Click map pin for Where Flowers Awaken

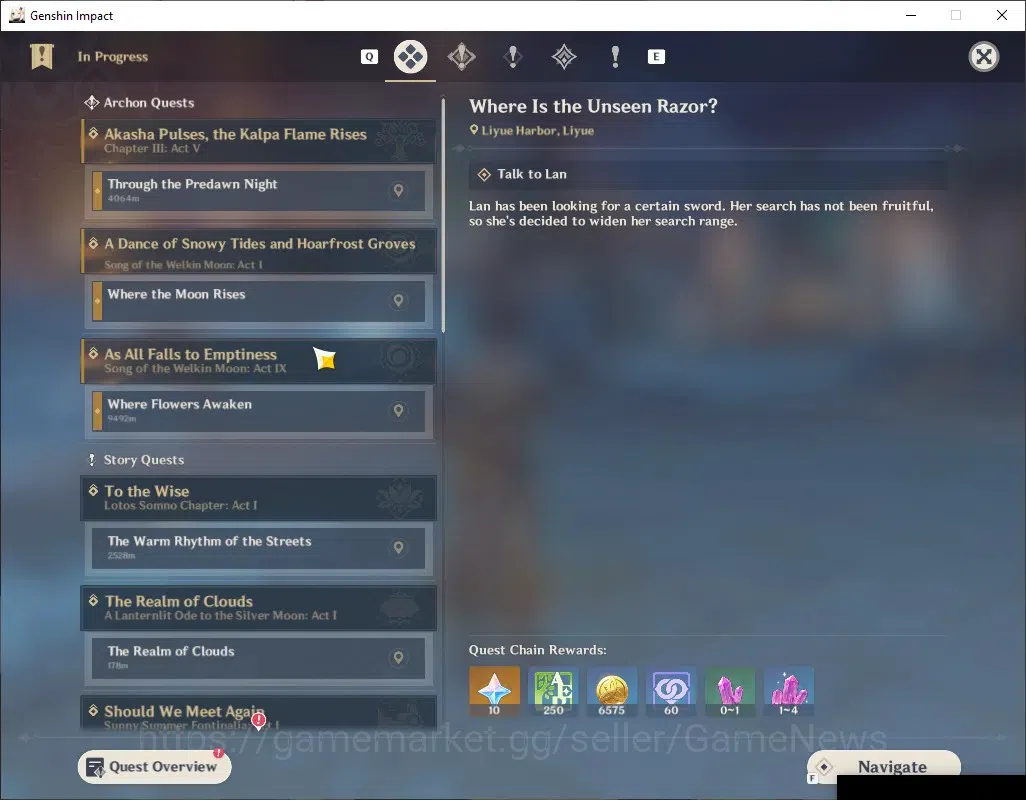pos(398,410)
